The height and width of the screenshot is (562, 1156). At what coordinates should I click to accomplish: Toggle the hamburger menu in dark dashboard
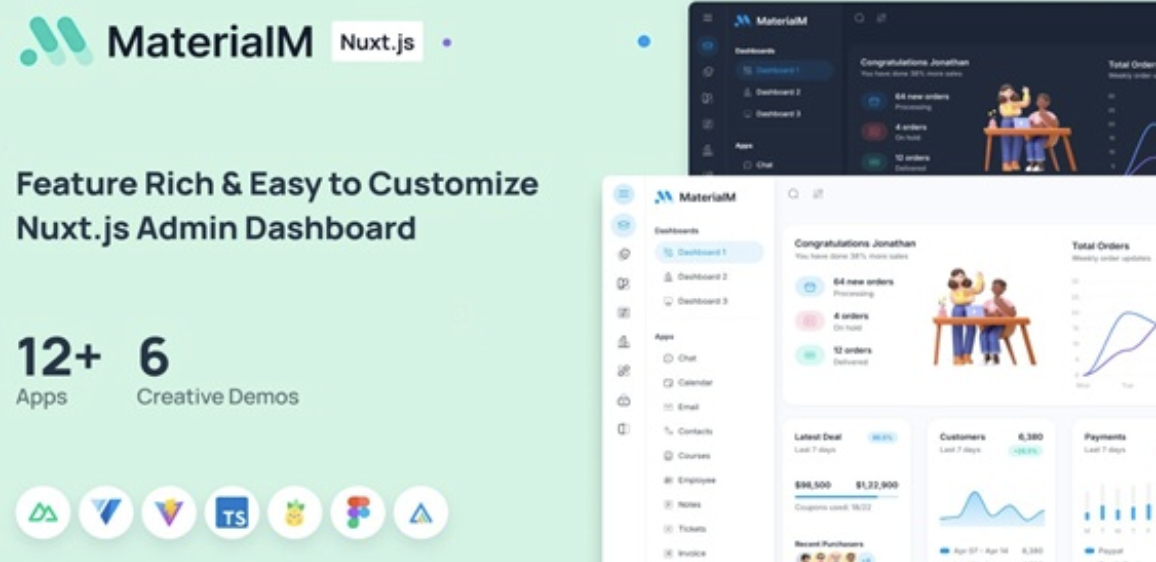(708, 18)
